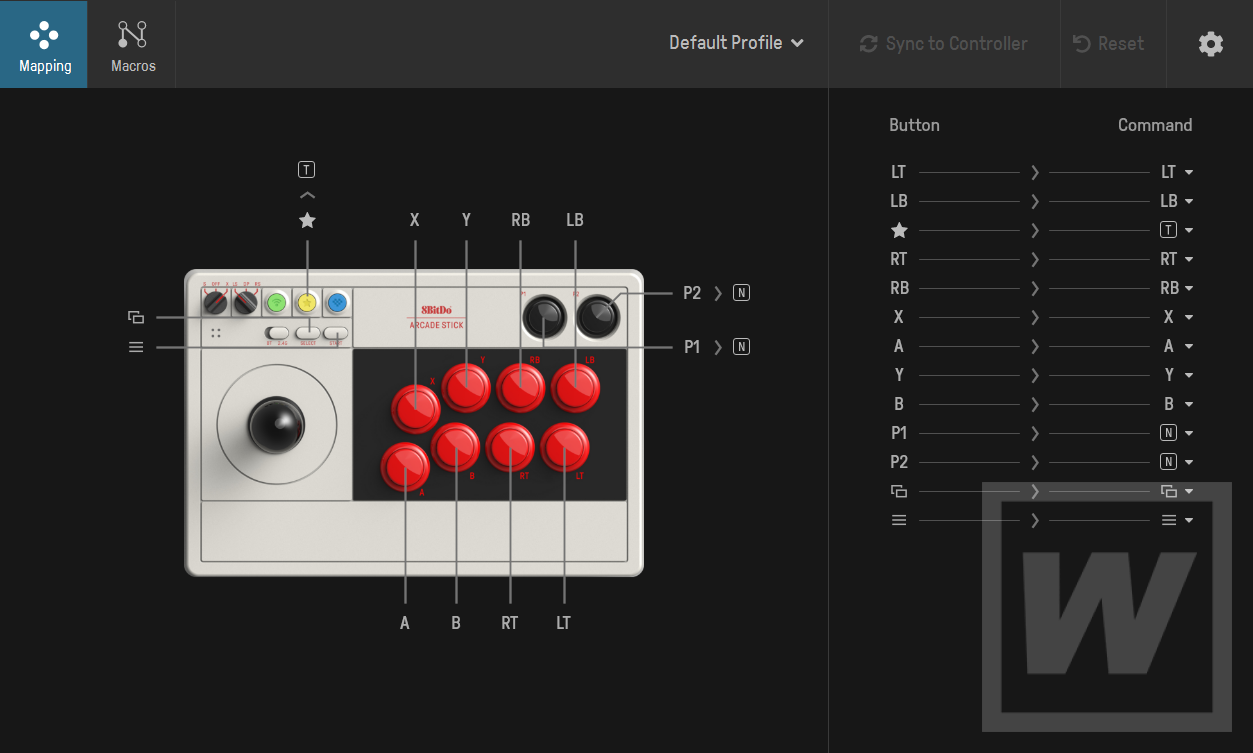Expand the Default Profile dropdown
The height and width of the screenshot is (753, 1253).
point(737,43)
